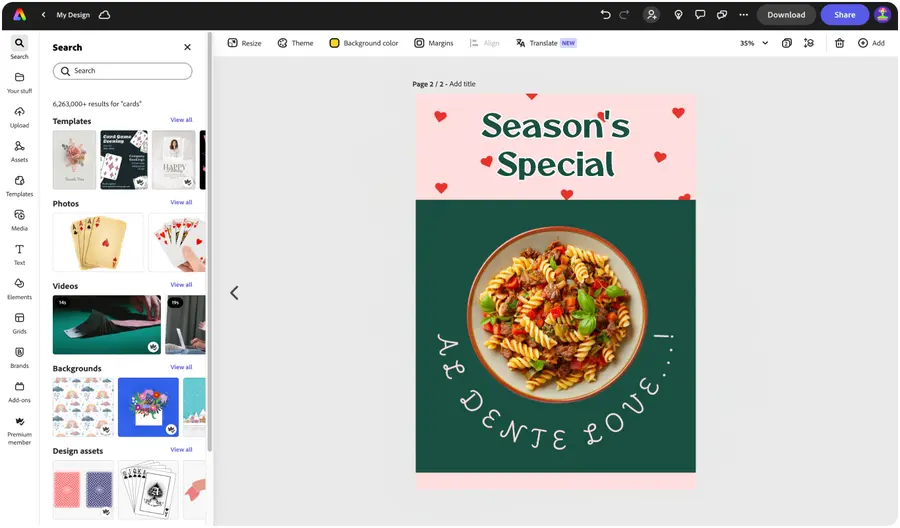
Task: Select the 14s card shuffling video
Action: point(107,325)
